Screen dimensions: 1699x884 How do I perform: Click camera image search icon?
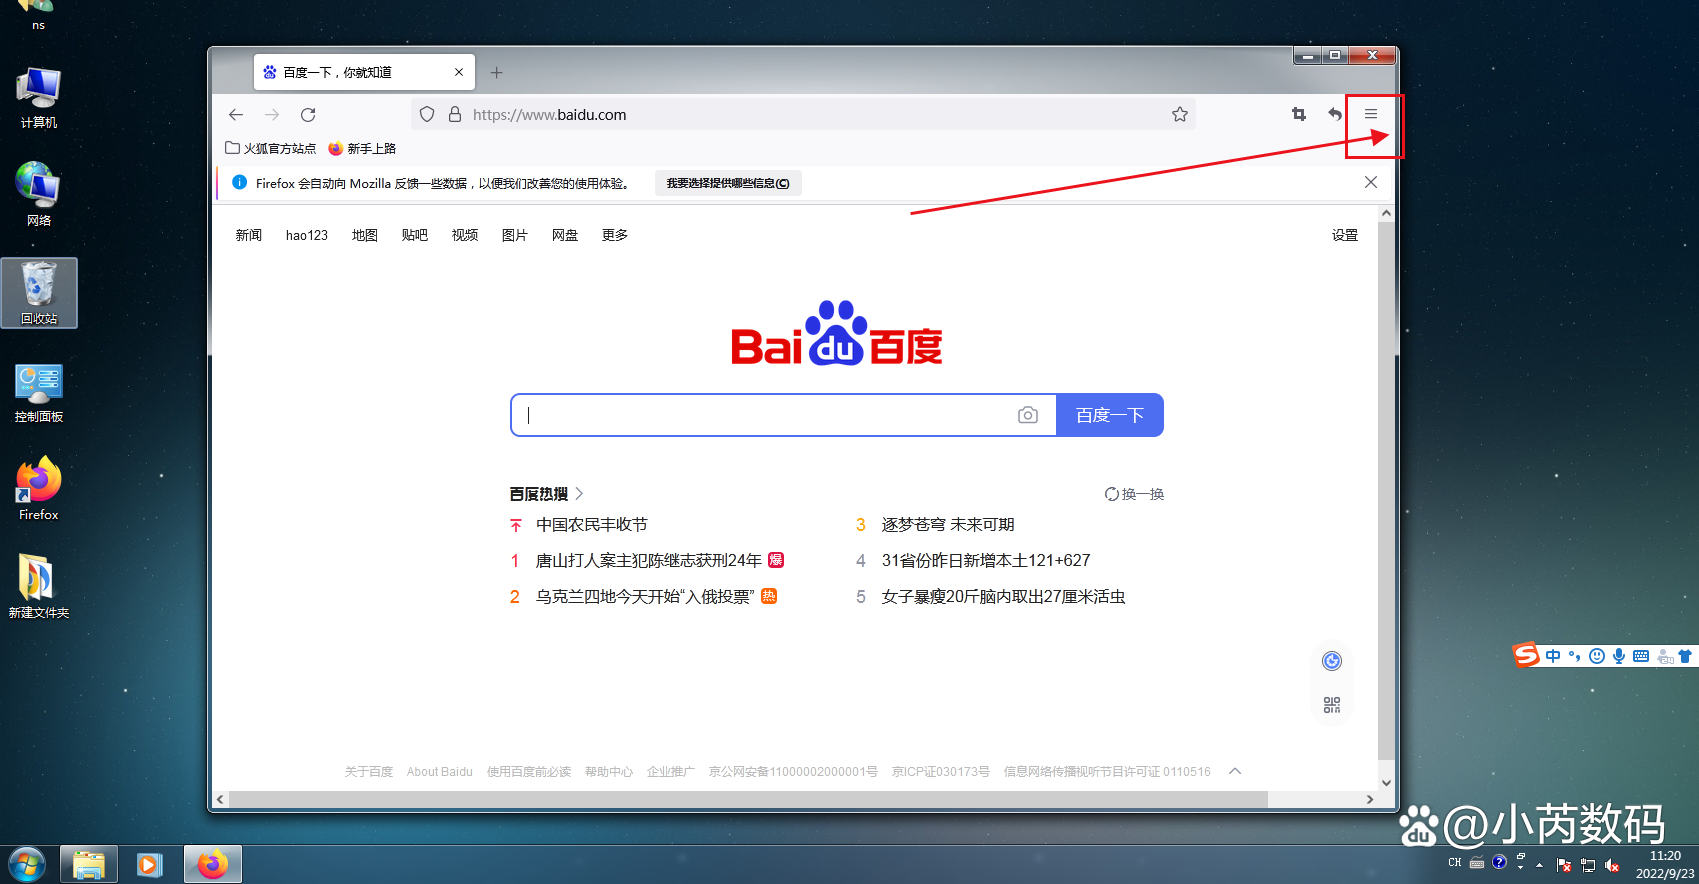point(1028,415)
